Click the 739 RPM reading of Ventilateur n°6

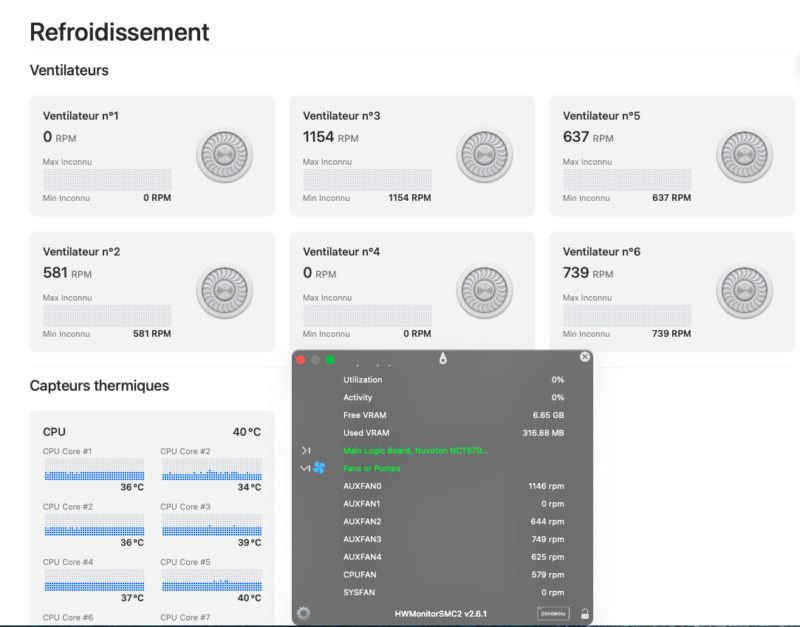pyautogui.click(x=588, y=273)
